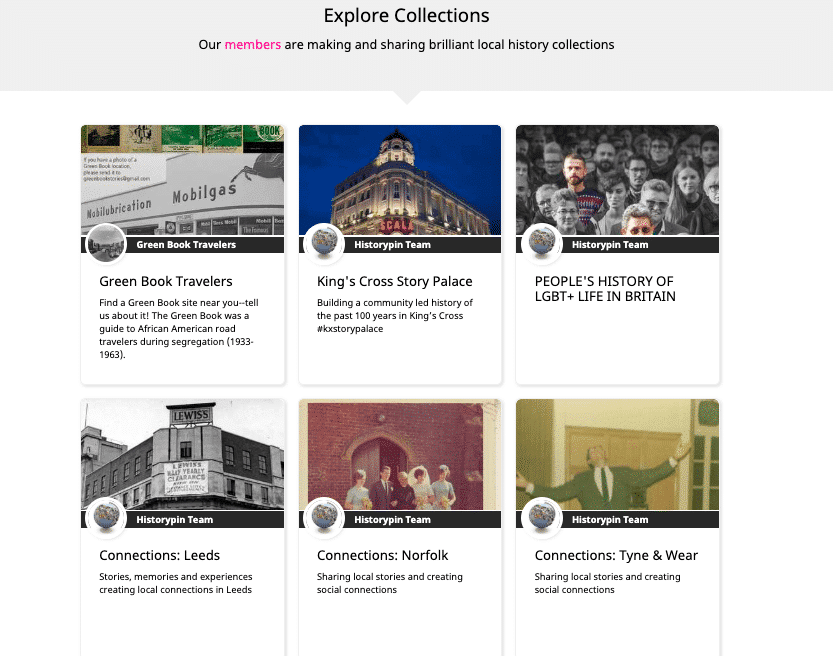Click the Green Book Travelers avatar icon
The width and height of the screenshot is (833, 656).
[x=106, y=244]
